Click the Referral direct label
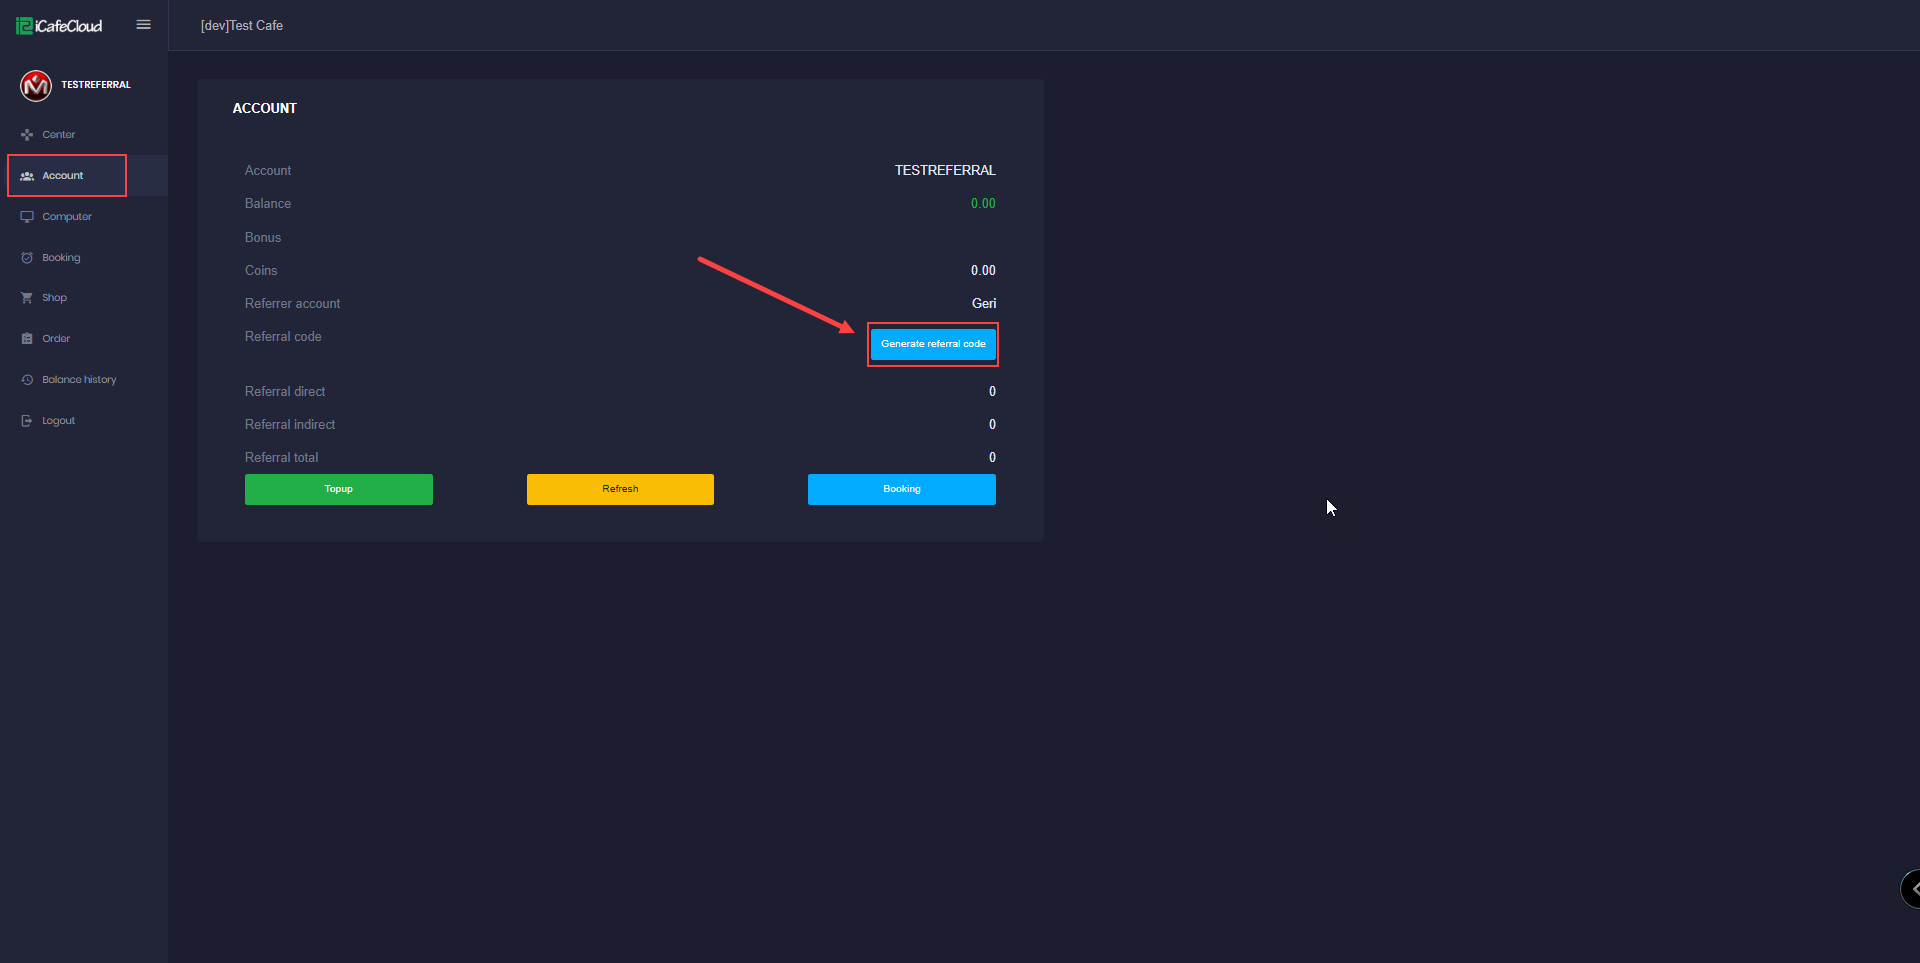Viewport: 1920px width, 963px height. tap(285, 392)
